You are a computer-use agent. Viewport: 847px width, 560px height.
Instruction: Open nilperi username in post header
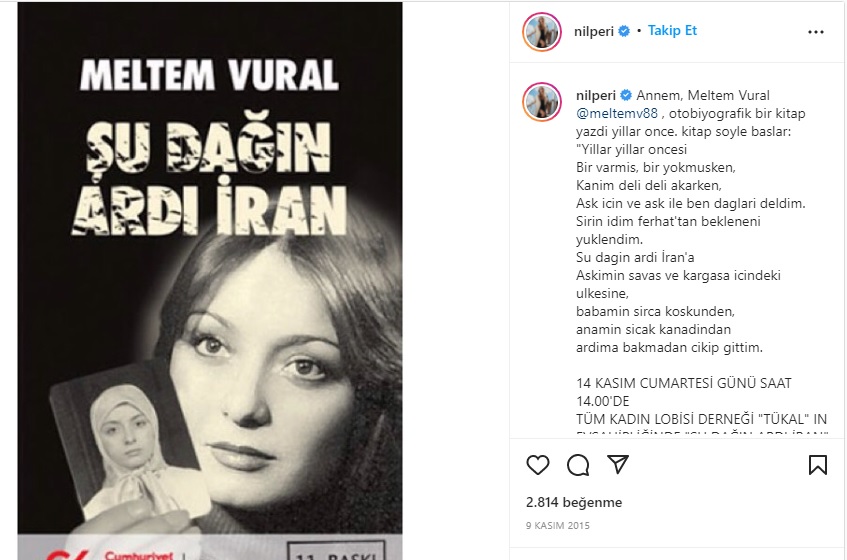point(594,31)
